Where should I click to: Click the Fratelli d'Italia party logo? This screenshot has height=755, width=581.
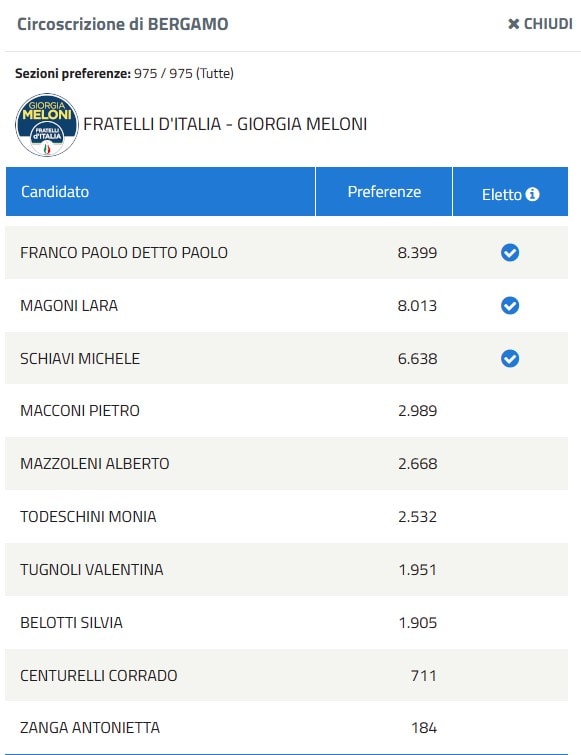click(x=47, y=125)
